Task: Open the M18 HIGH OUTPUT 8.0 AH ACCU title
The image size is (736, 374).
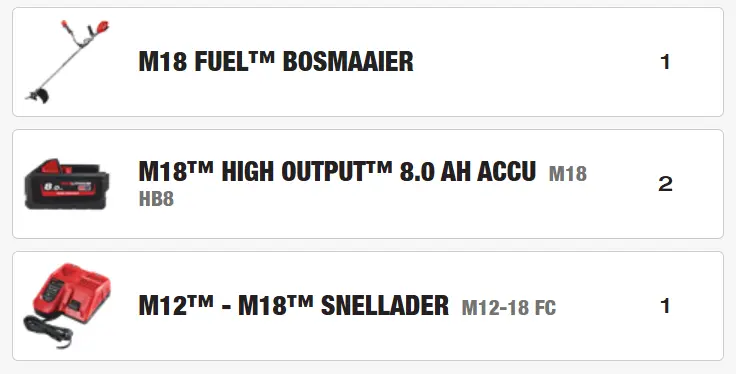Action: coord(337,171)
